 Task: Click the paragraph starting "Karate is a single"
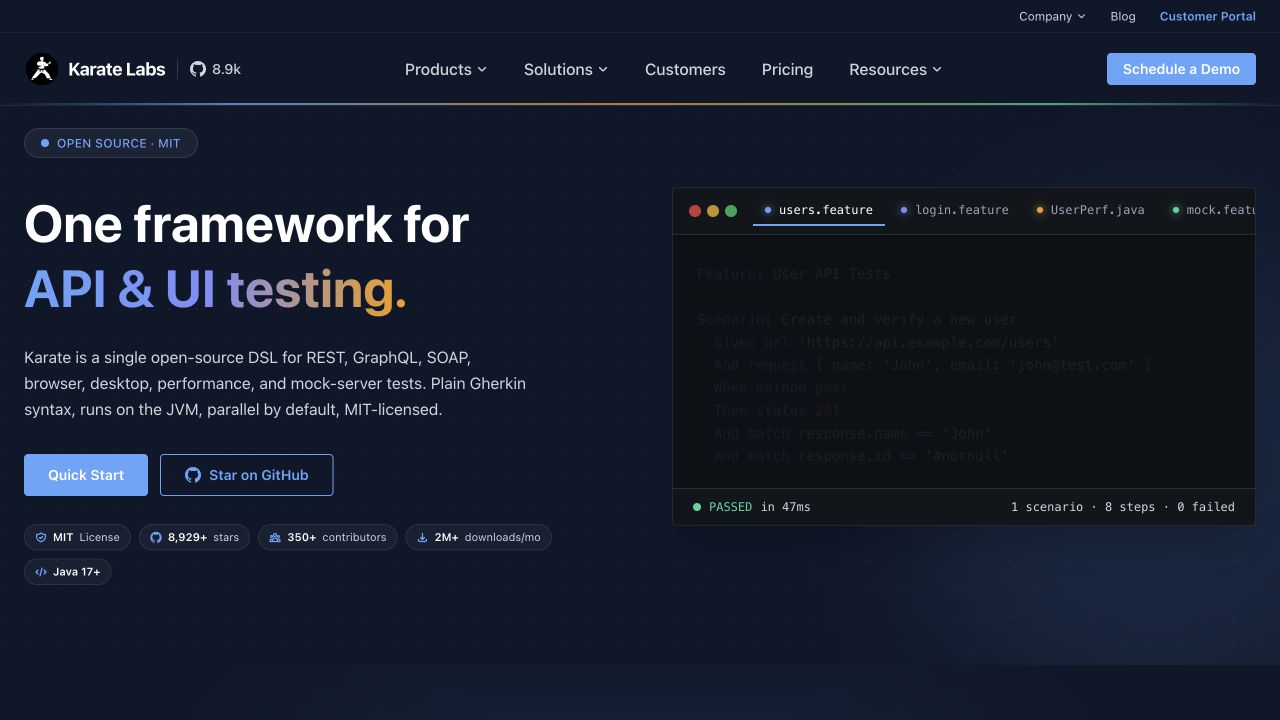tap(275, 383)
